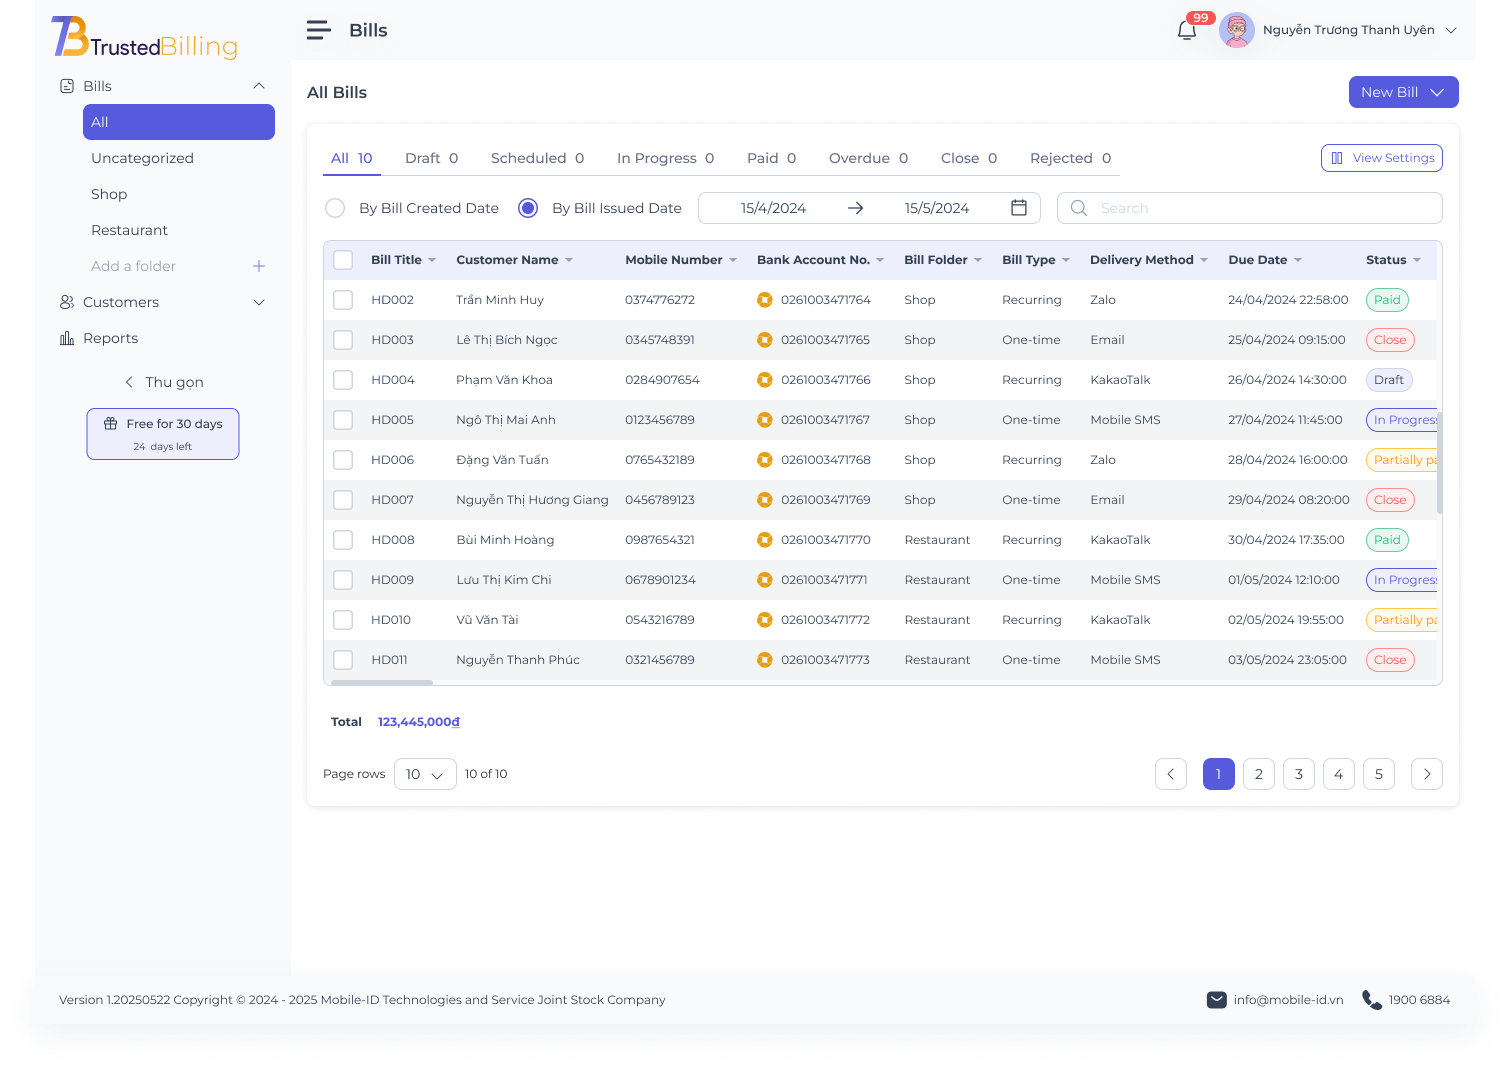Switch to the Paid tab
This screenshot has width=1510, height=1069.
[x=772, y=158]
